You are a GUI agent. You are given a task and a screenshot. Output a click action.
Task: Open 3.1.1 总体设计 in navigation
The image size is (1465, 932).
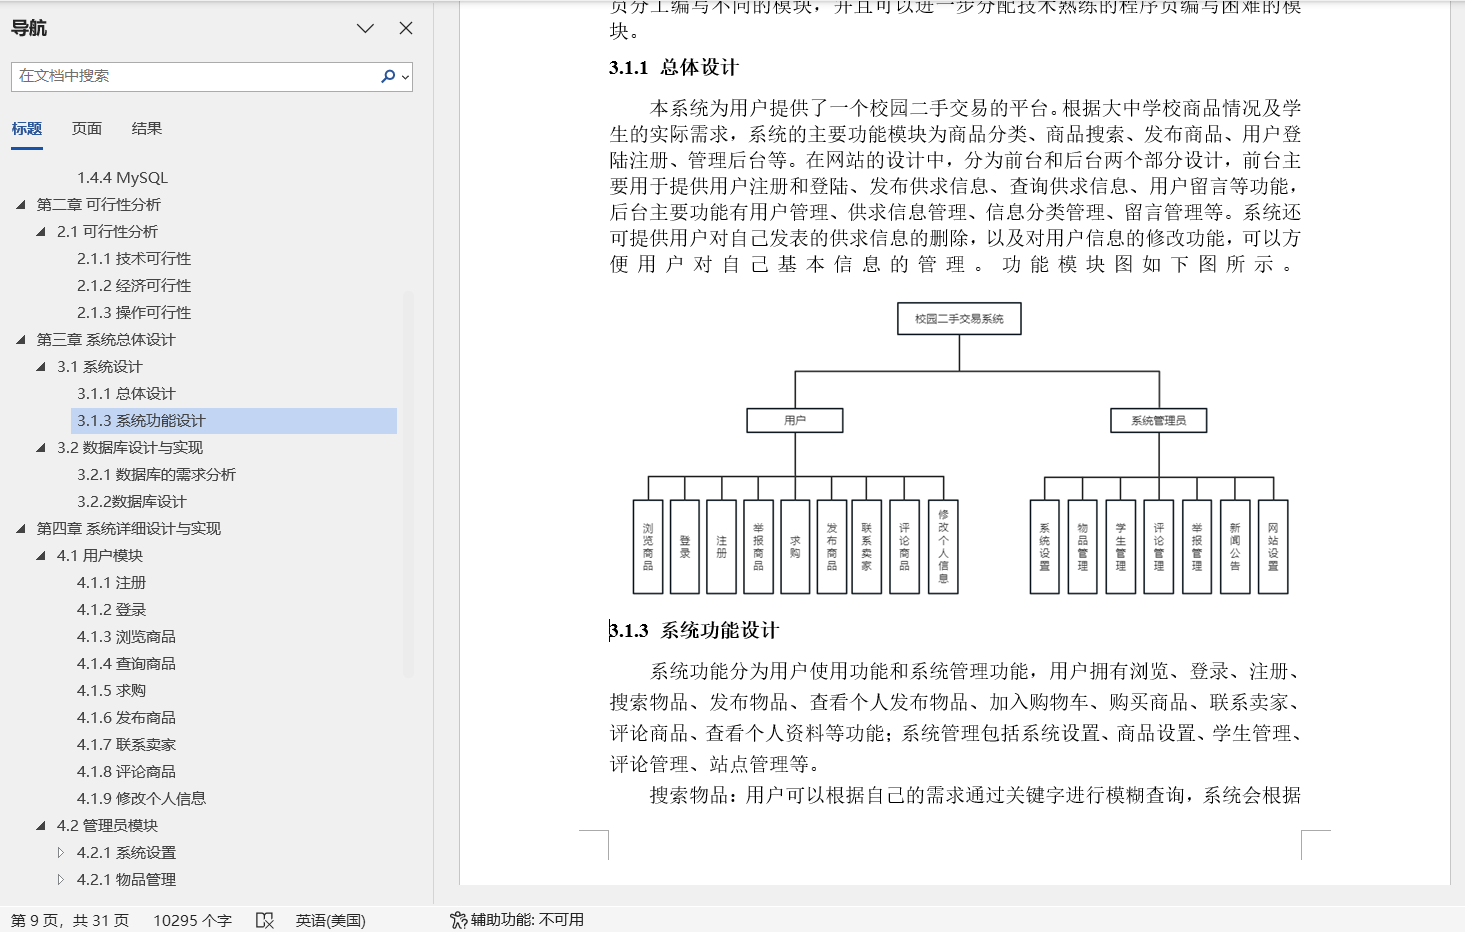(x=126, y=394)
